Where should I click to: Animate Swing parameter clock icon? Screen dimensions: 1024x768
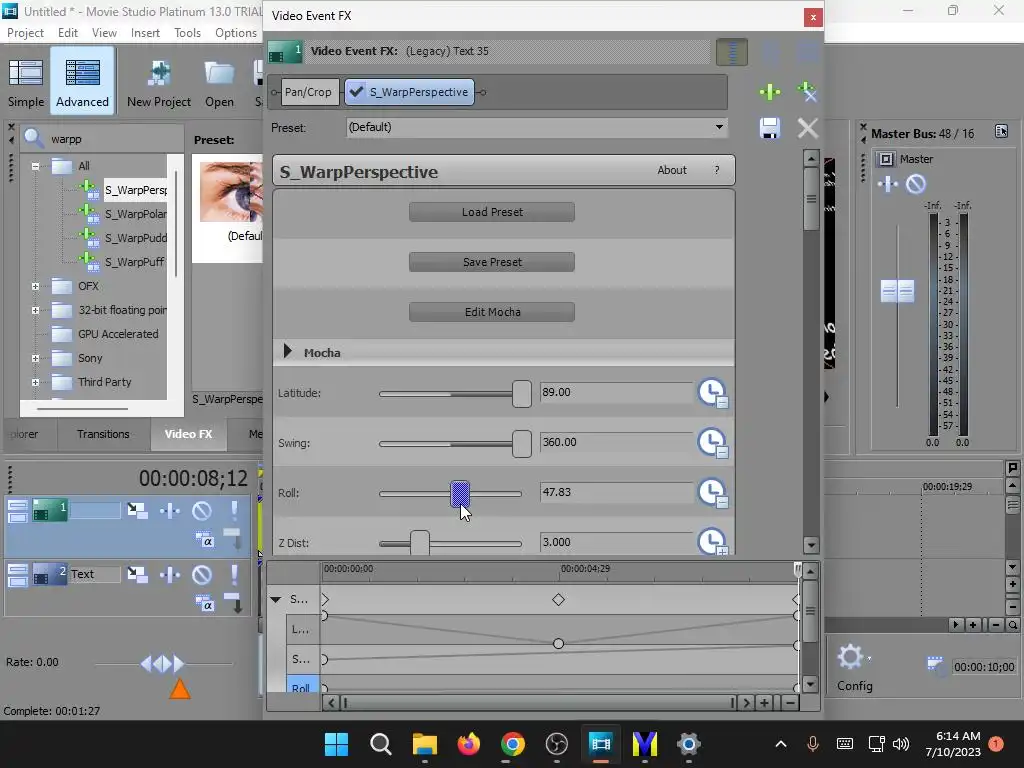coord(713,443)
